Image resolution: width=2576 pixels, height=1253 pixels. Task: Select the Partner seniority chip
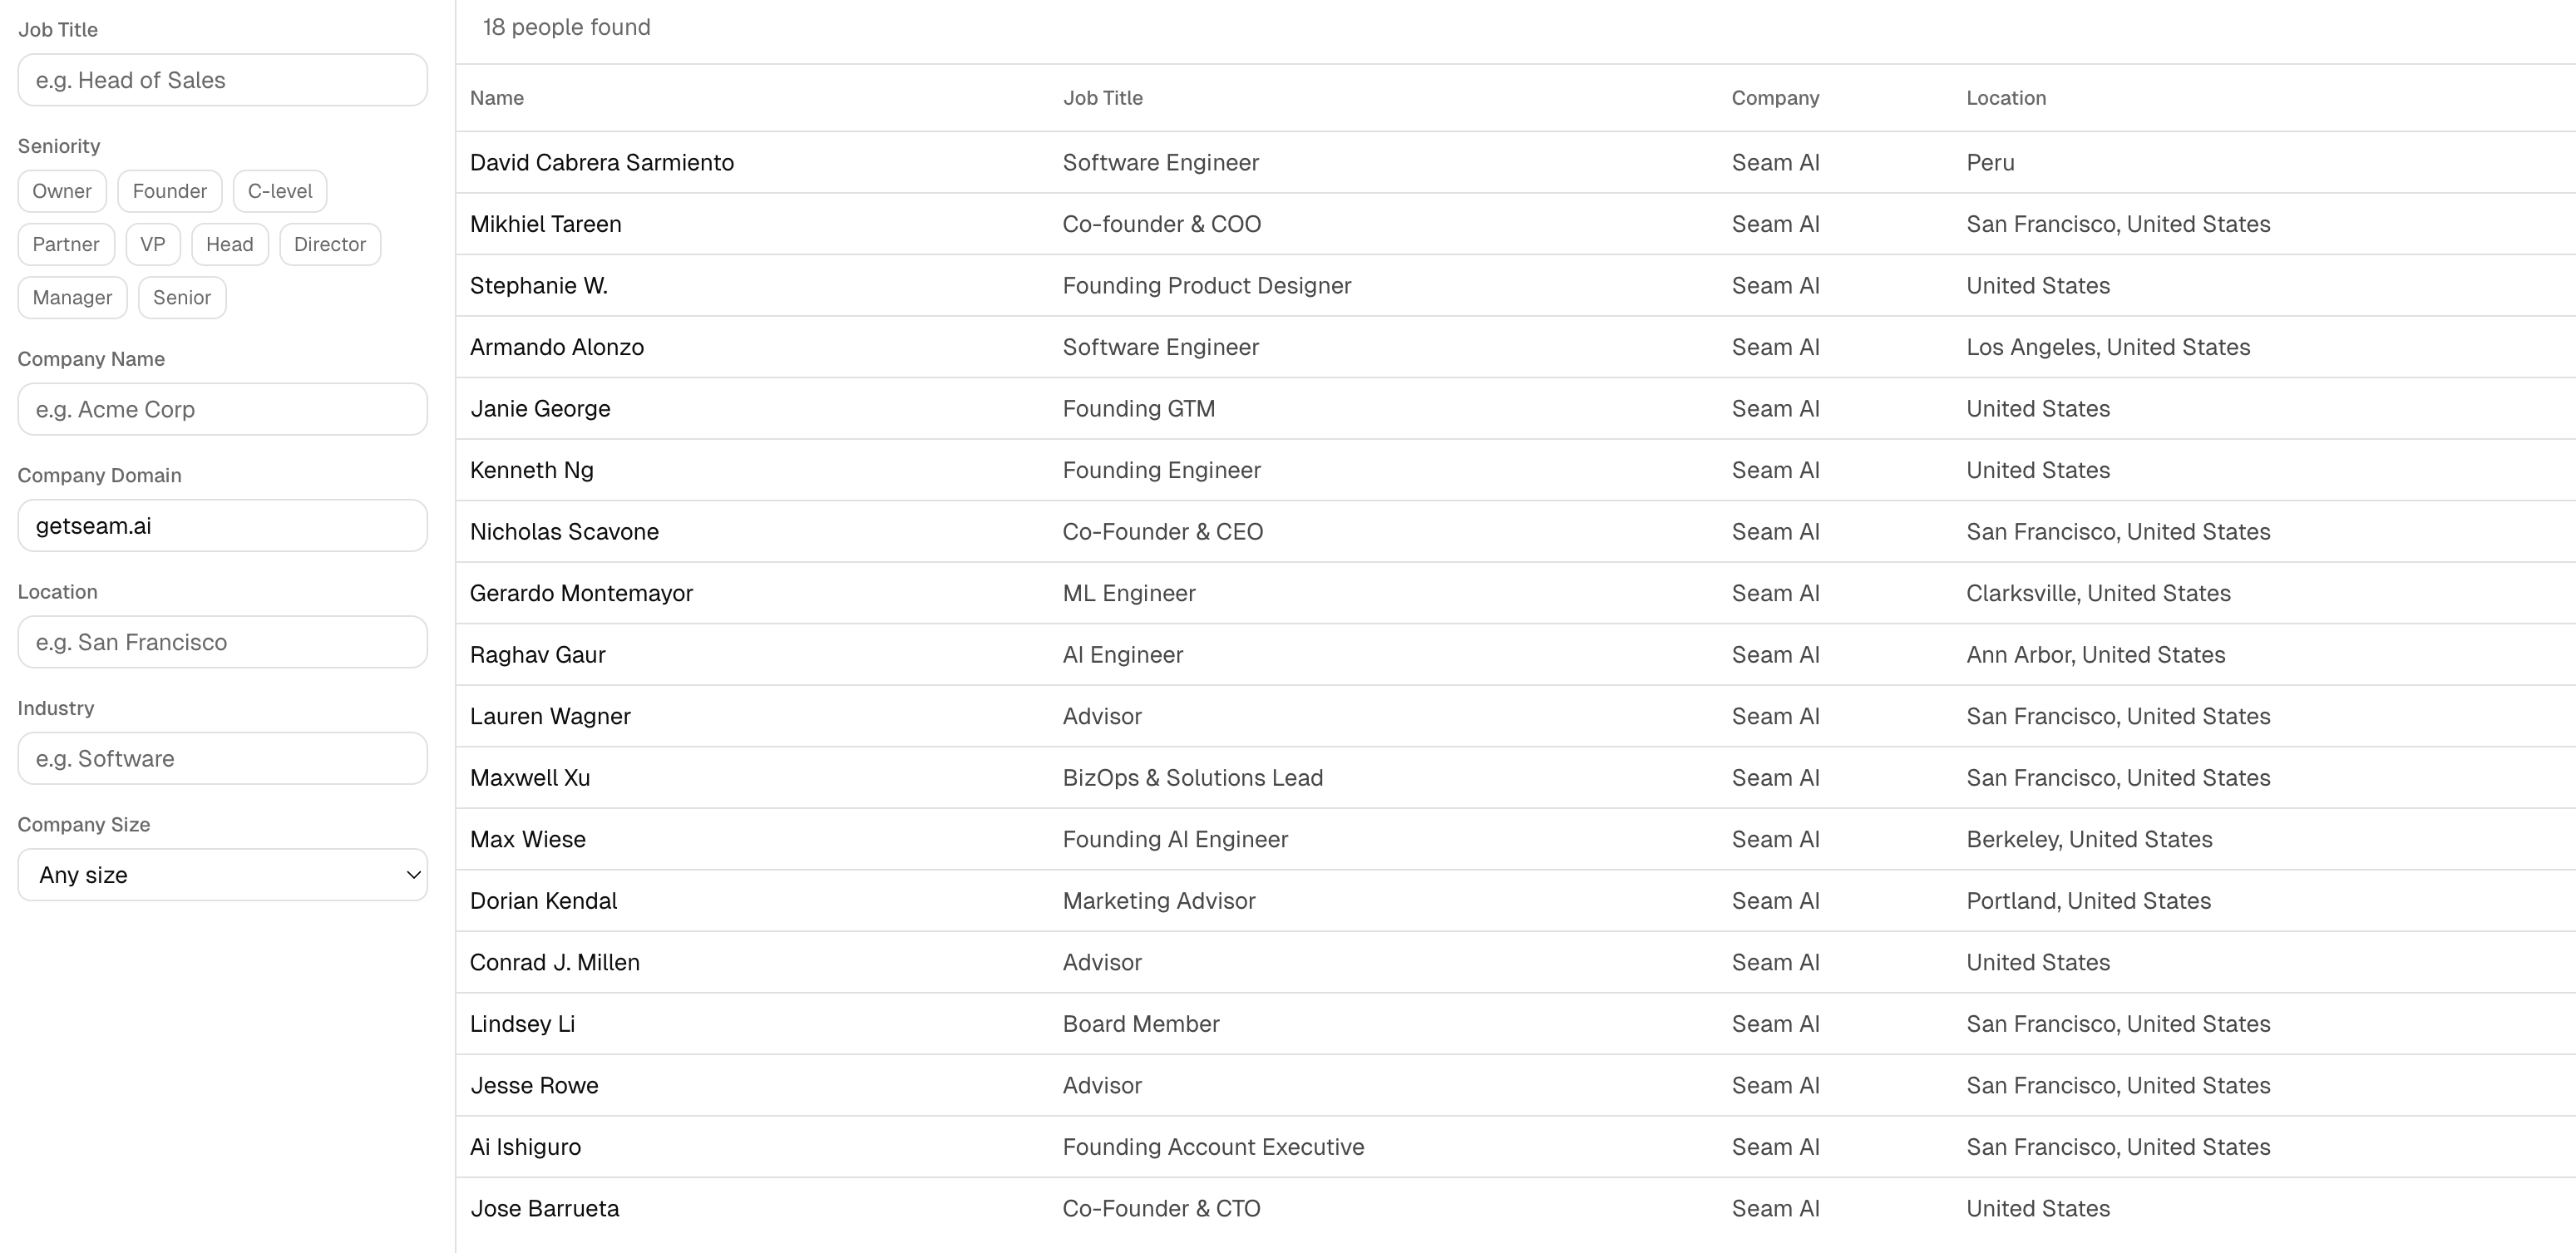[x=66, y=244]
